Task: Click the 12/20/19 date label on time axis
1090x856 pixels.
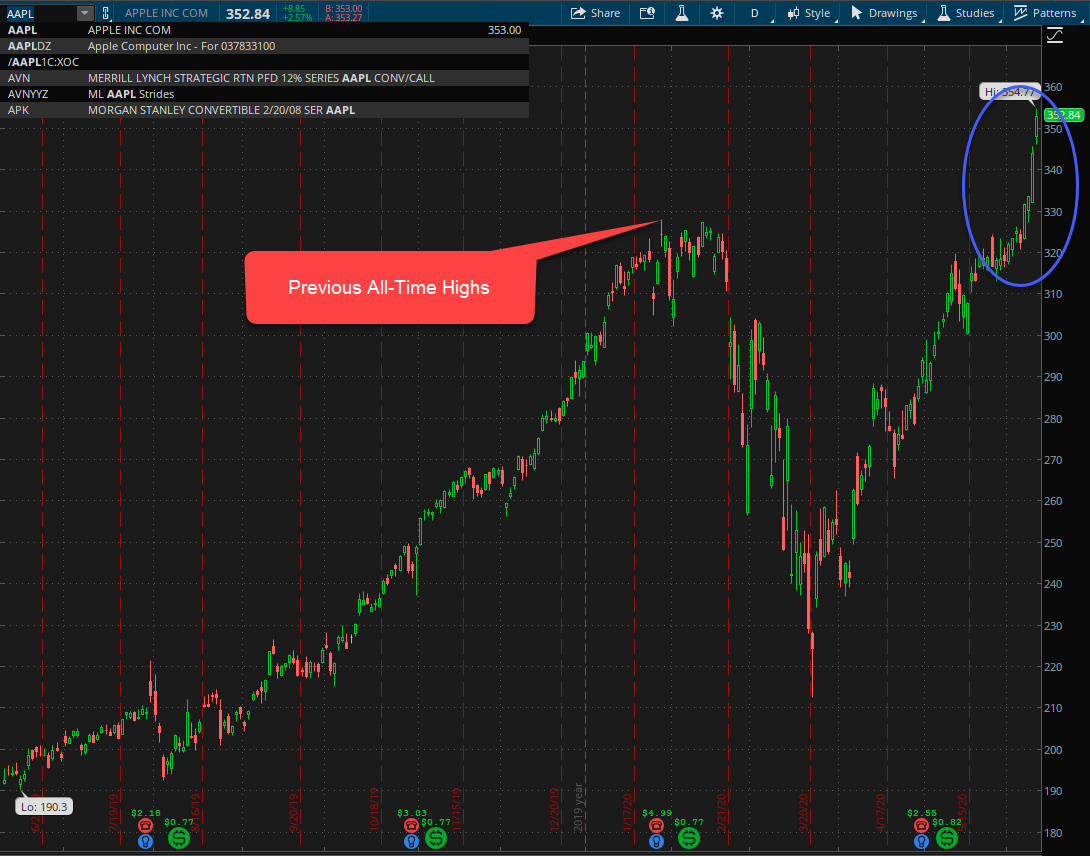Action: (555, 809)
